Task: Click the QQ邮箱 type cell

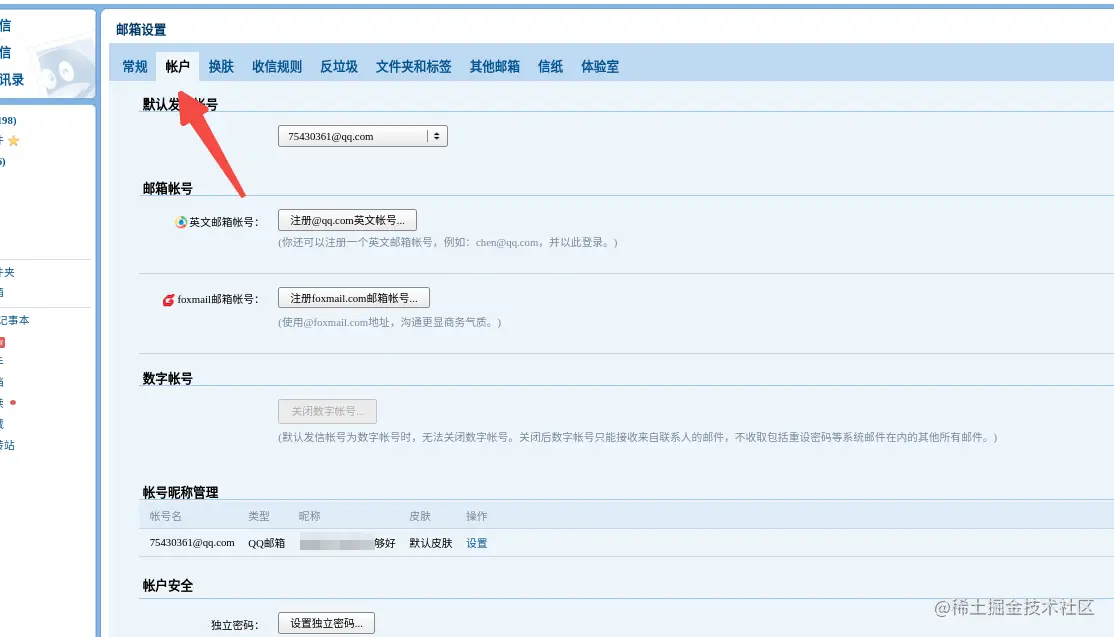Action: [266, 543]
